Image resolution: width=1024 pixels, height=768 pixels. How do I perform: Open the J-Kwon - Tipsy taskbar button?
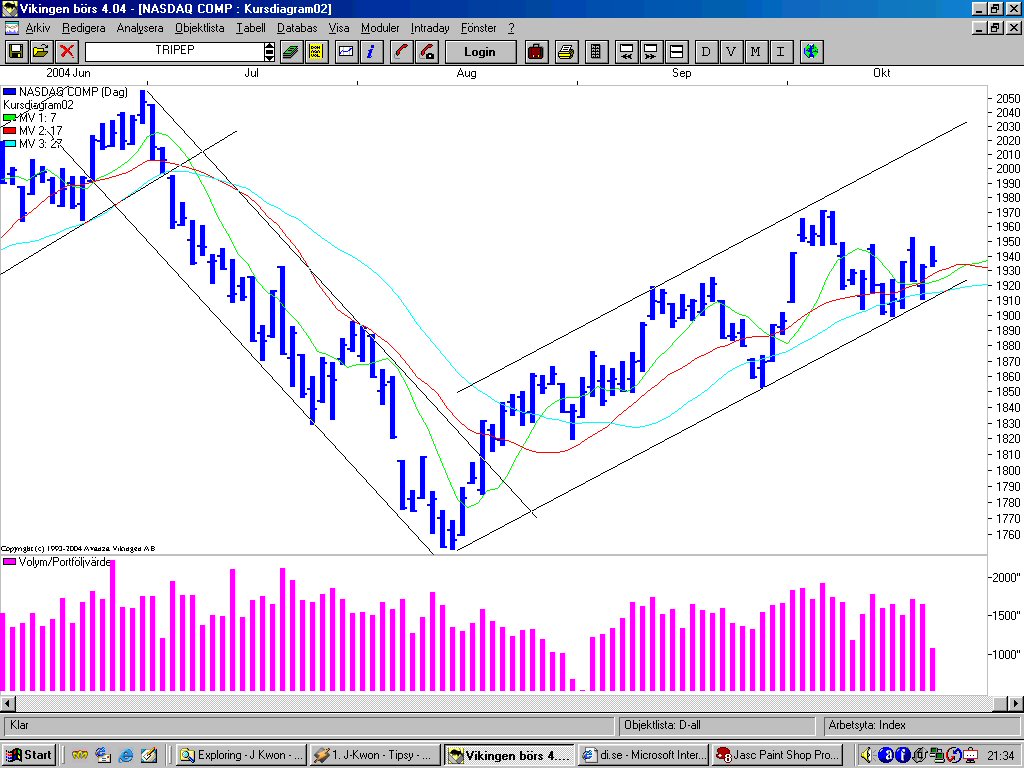374,755
